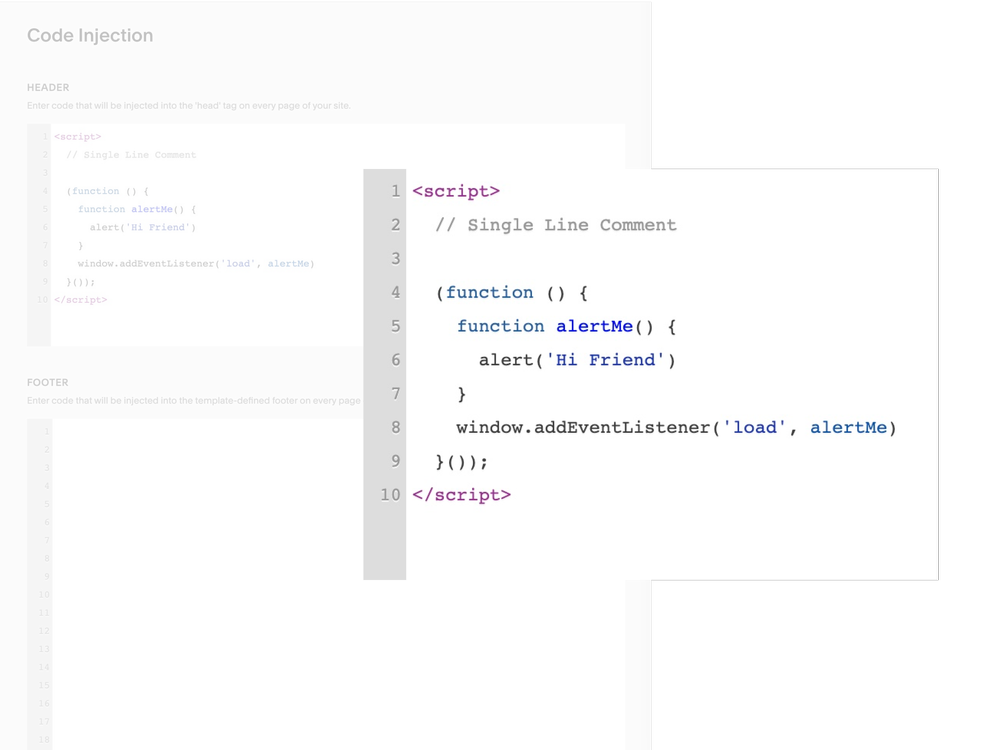Click the 'FOOTER' section label

click(x=47, y=383)
